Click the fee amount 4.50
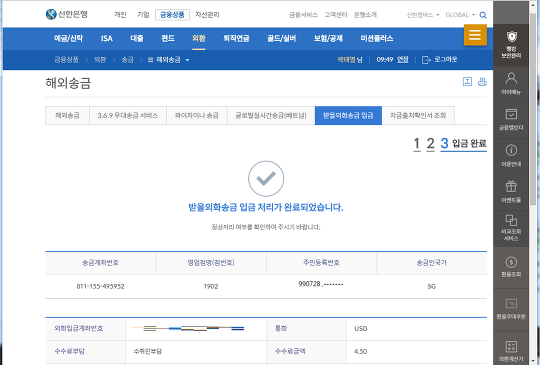Screen dimensions: 540x365 360,352
